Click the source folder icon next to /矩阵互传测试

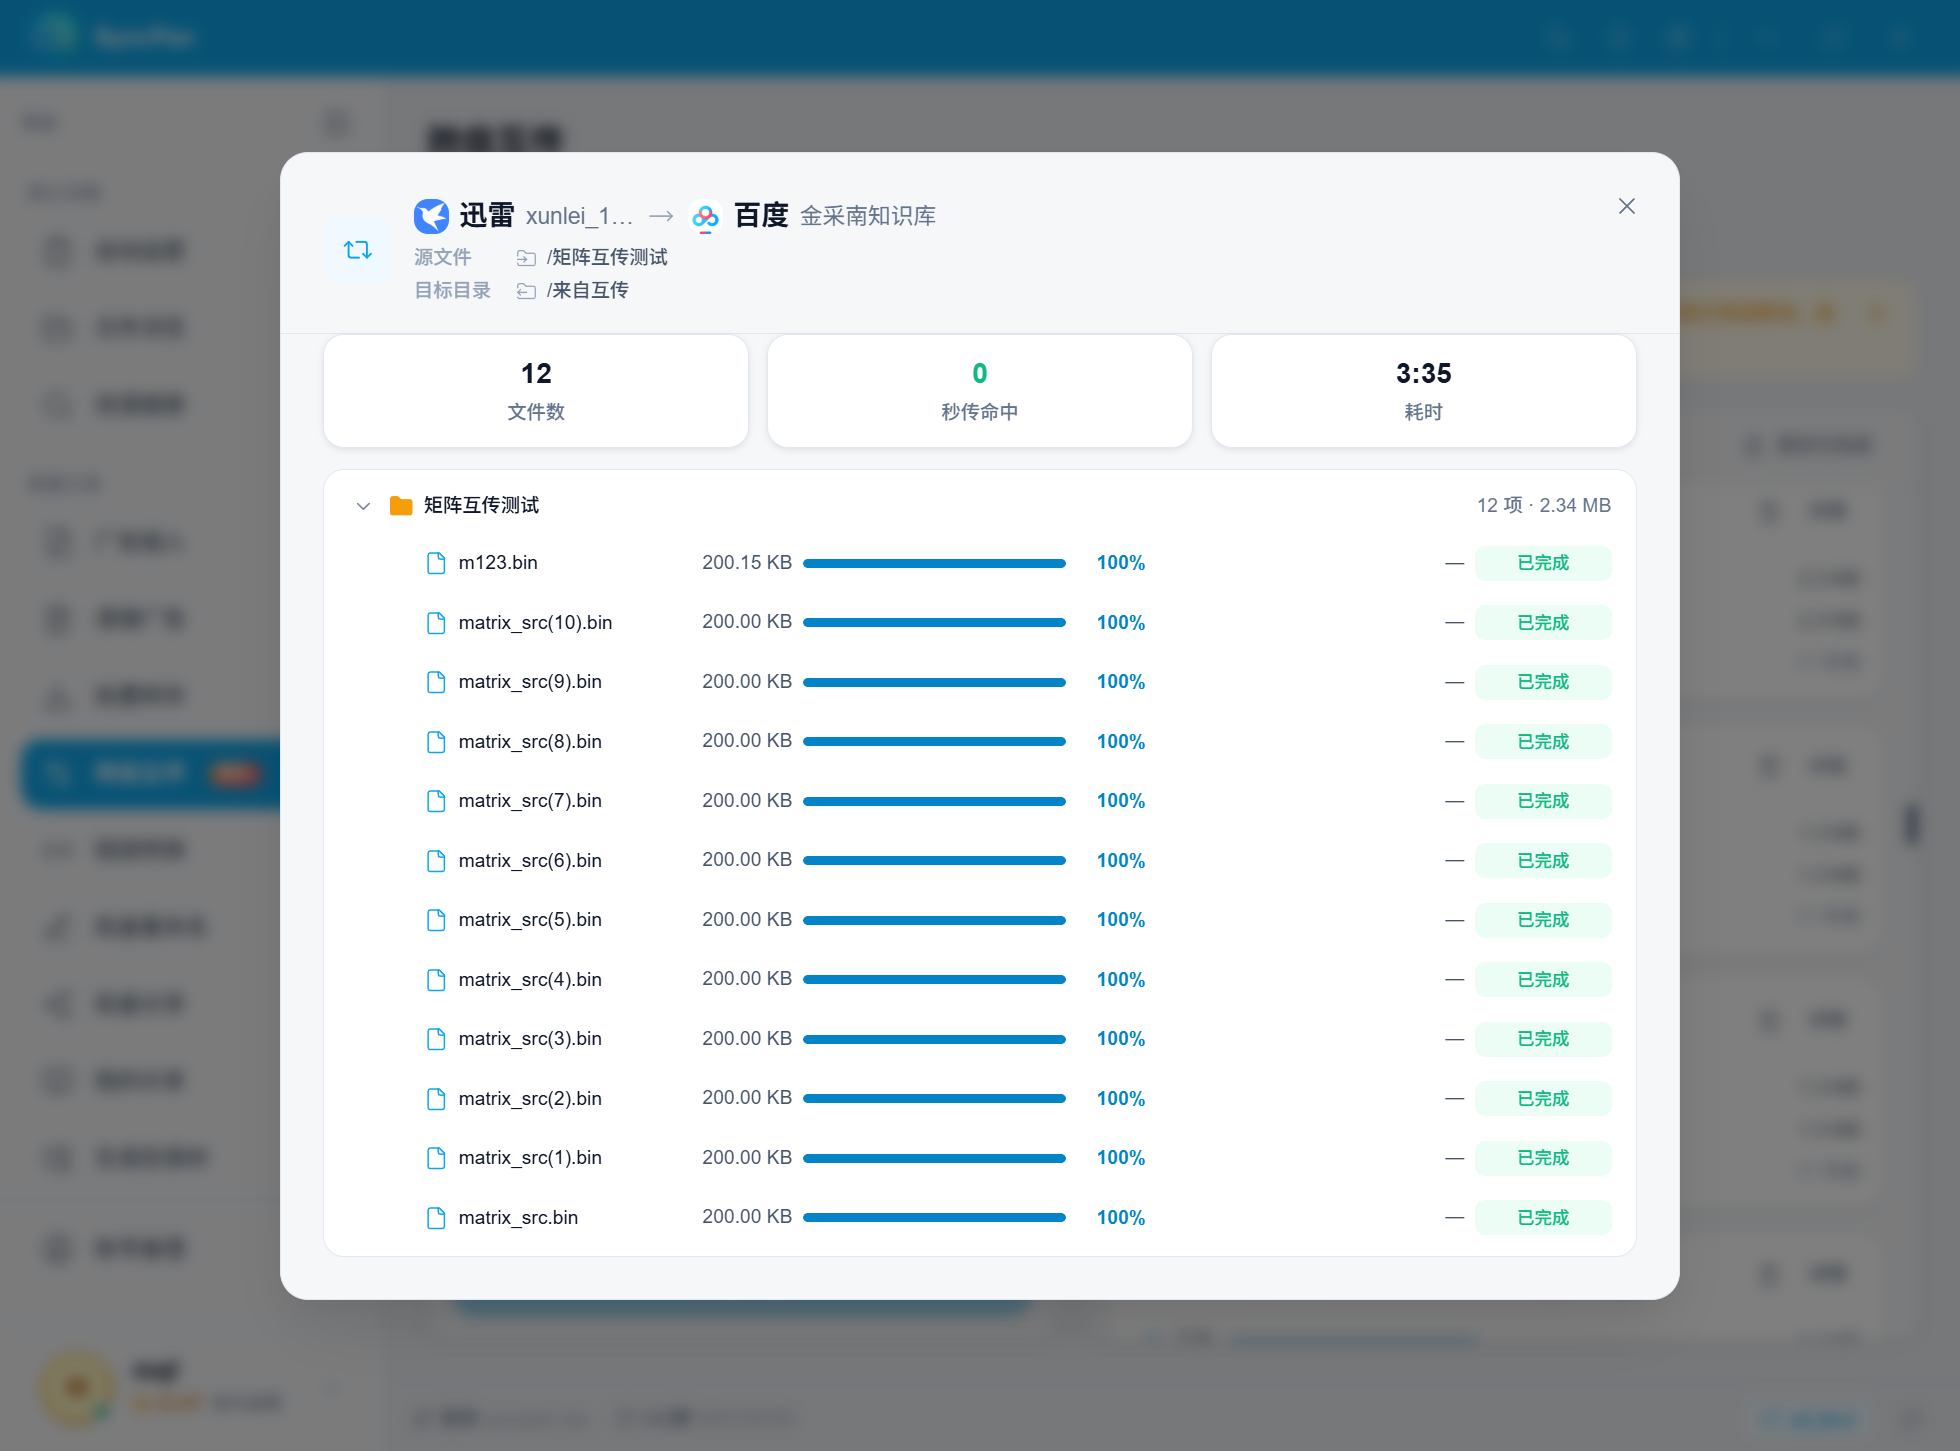pyautogui.click(x=526, y=258)
